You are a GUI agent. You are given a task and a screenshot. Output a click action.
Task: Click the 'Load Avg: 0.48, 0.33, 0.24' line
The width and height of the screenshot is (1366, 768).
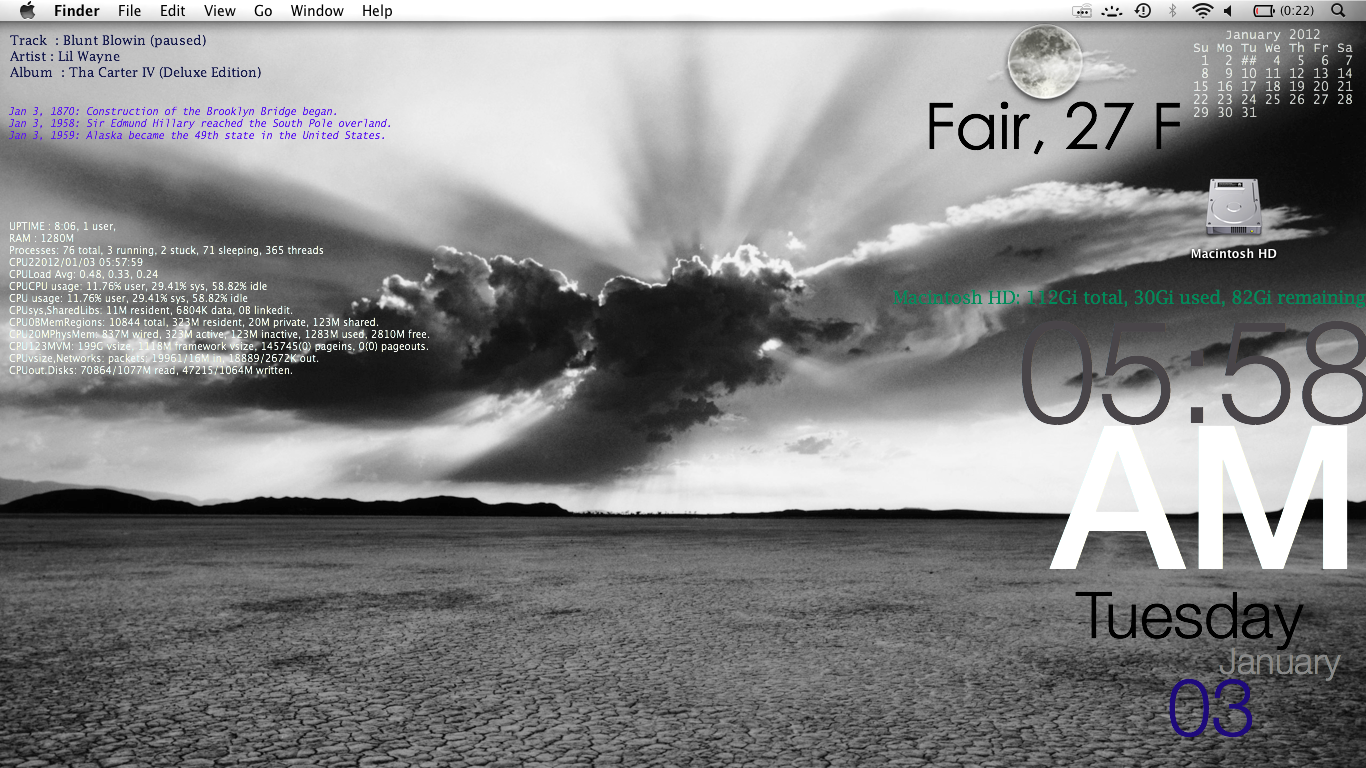pyautogui.click(x=84, y=275)
